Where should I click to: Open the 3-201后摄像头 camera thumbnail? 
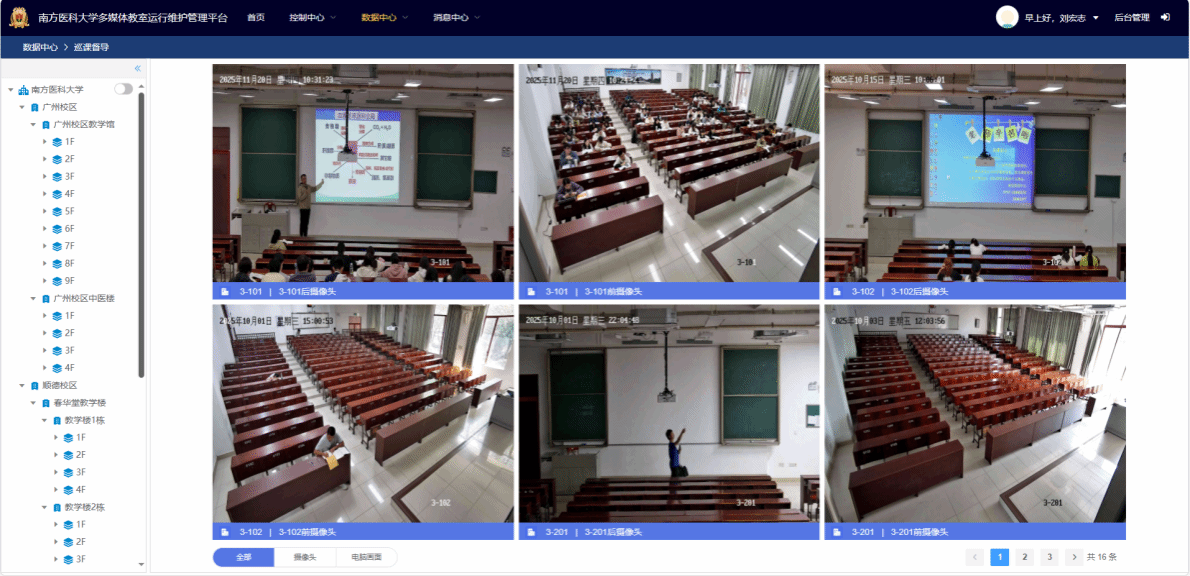668,413
